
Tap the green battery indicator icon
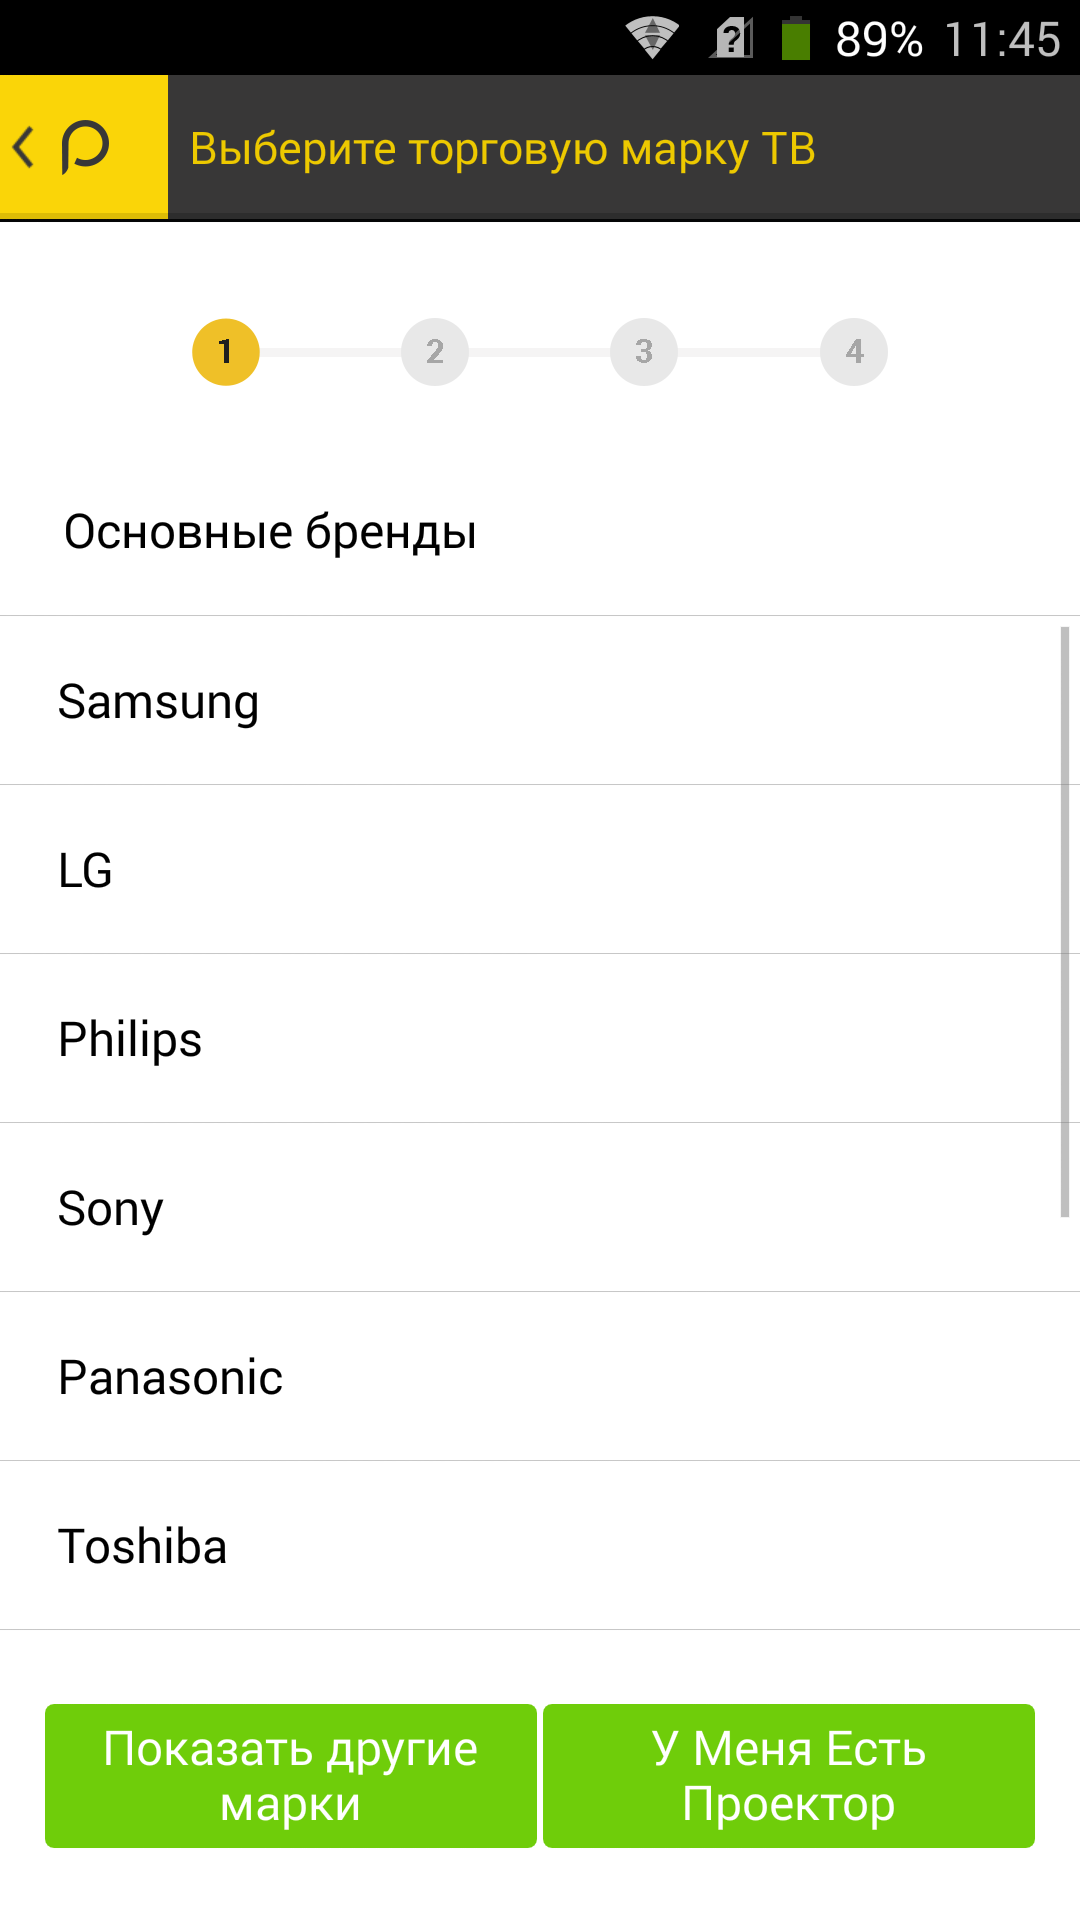click(x=796, y=39)
